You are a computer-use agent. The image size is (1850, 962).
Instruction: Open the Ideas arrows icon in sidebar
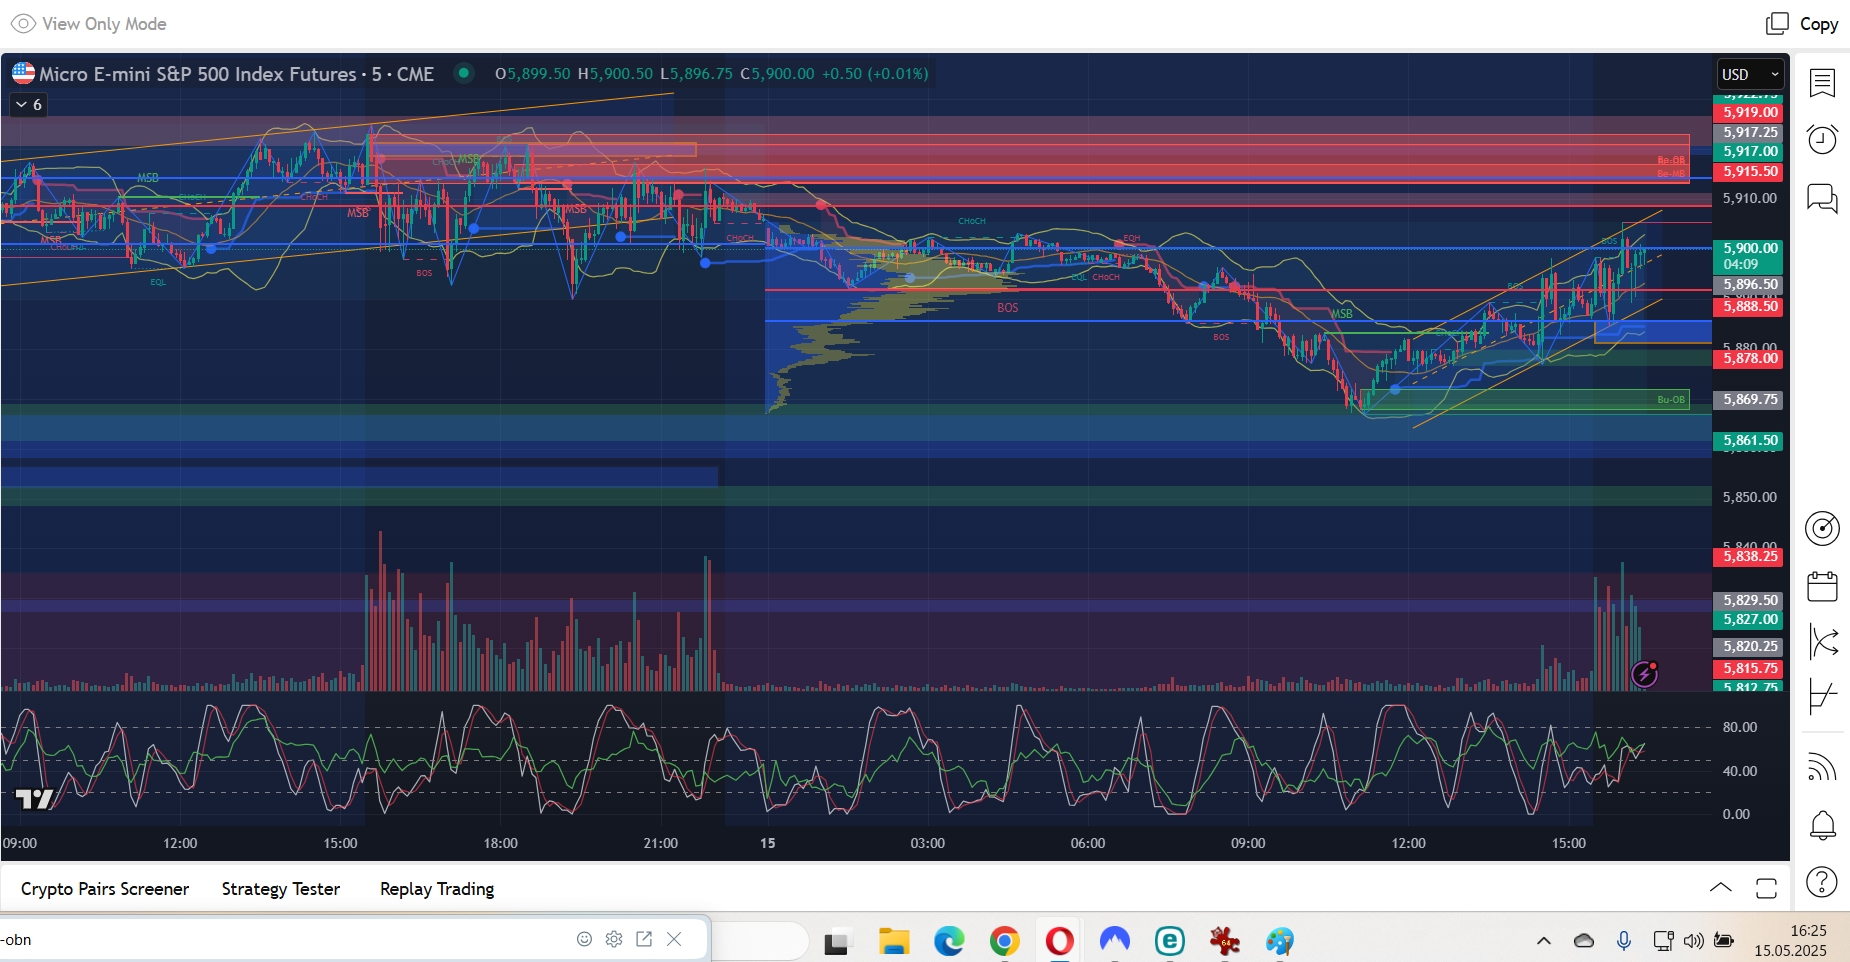click(1823, 641)
